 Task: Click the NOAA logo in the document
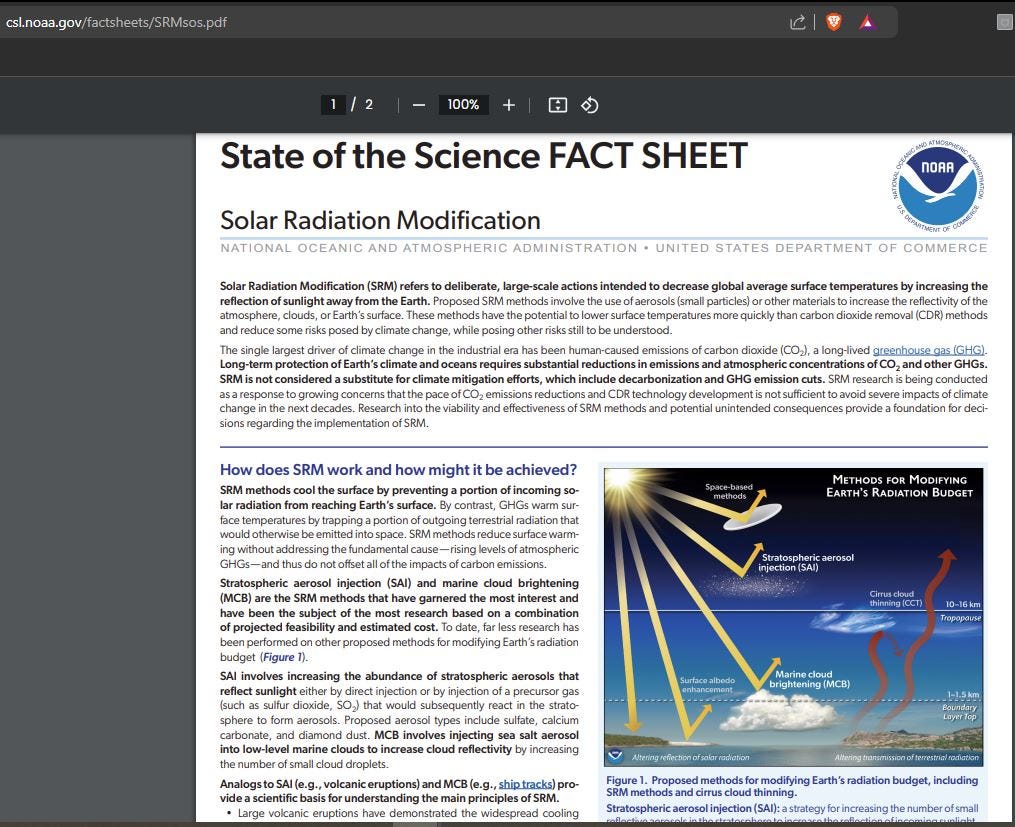[937, 184]
